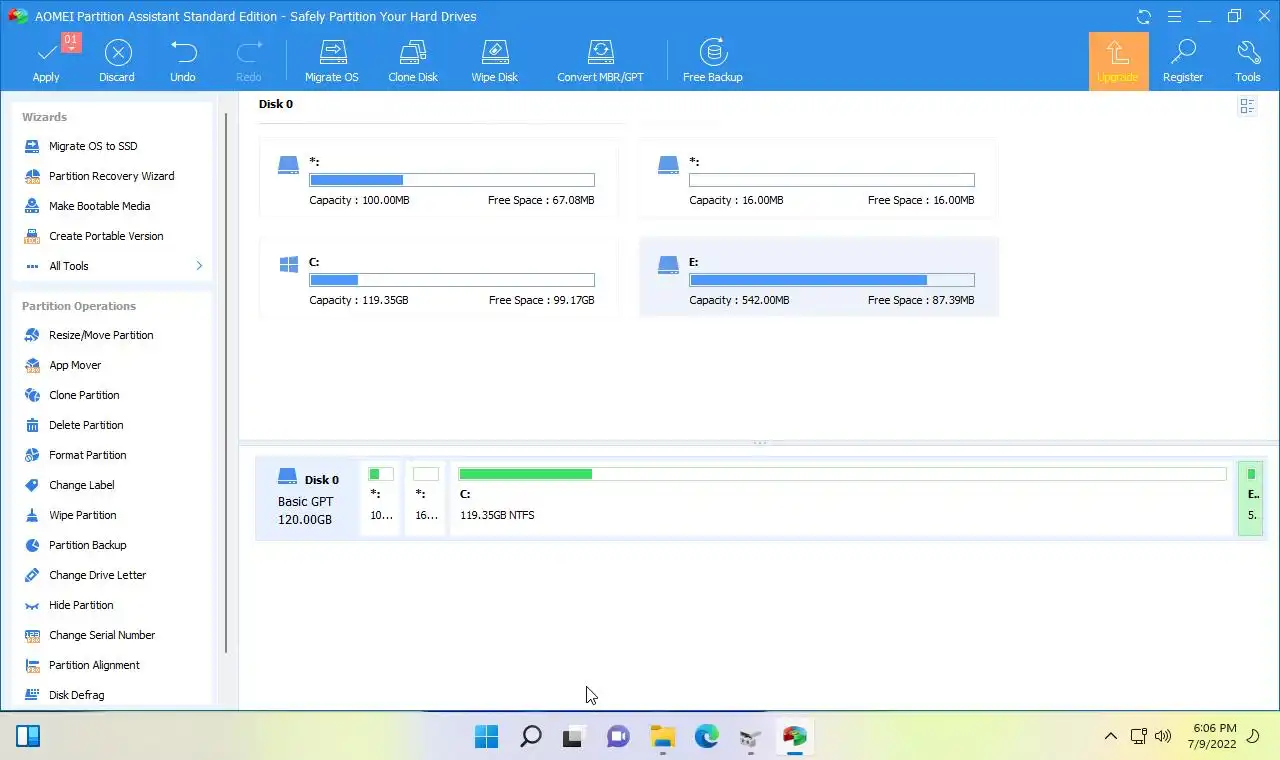1280x760 pixels.
Task: Switch the partition view layout icon
Action: 1247,106
